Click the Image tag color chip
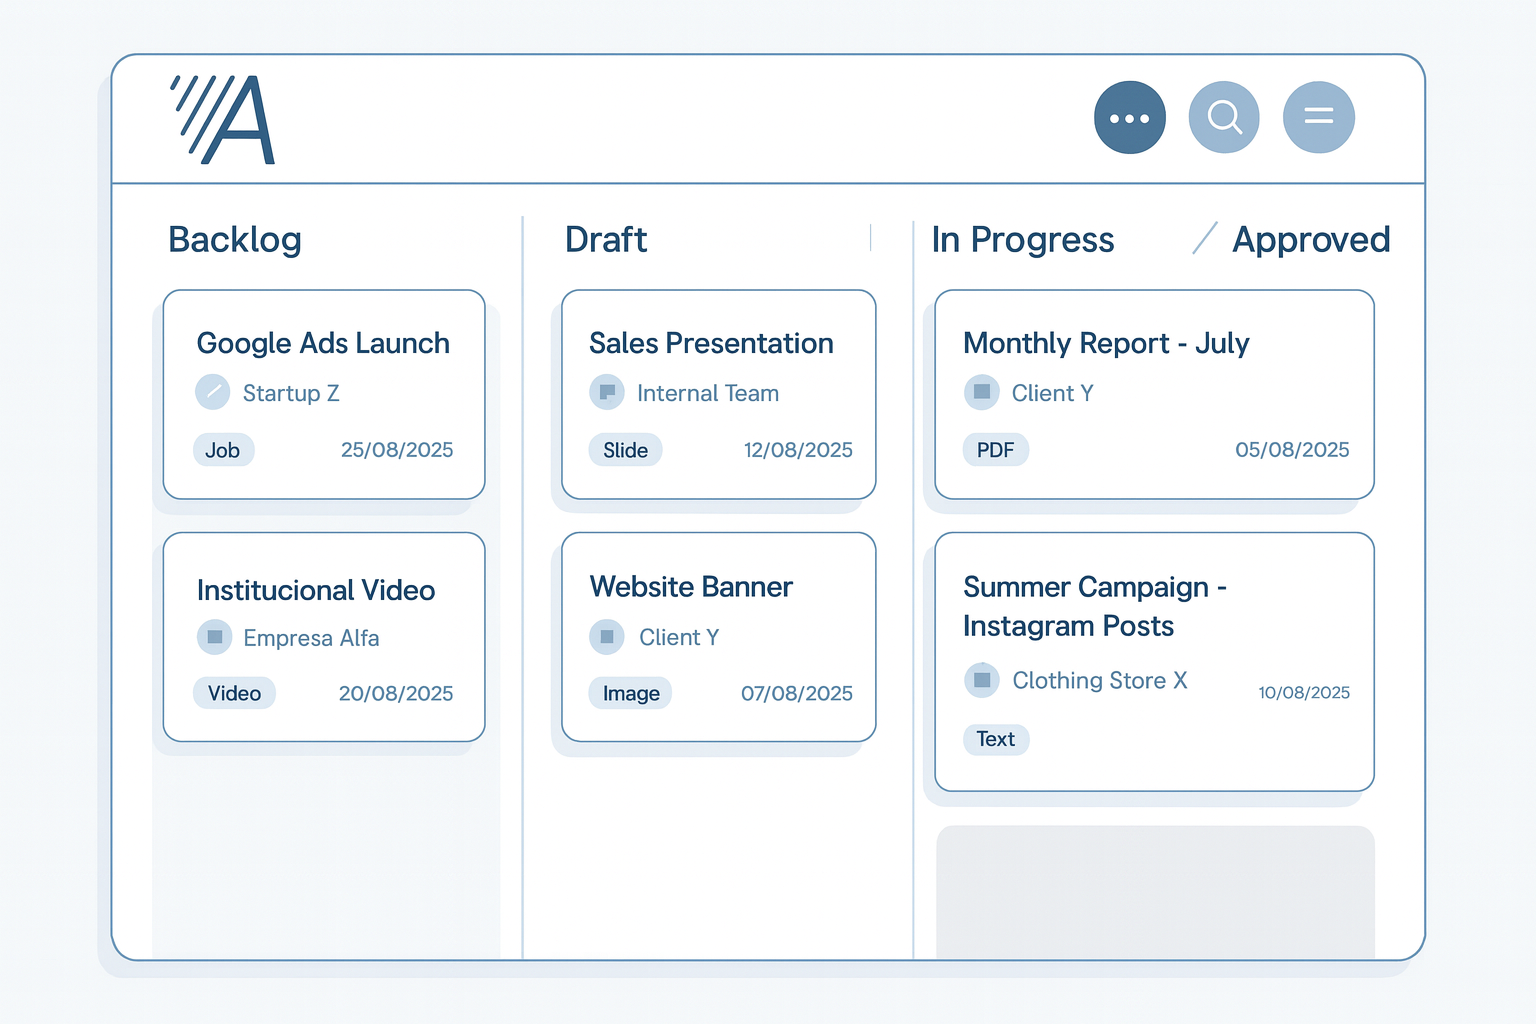The height and width of the screenshot is (1024, 1536). (x=630, y=693)
